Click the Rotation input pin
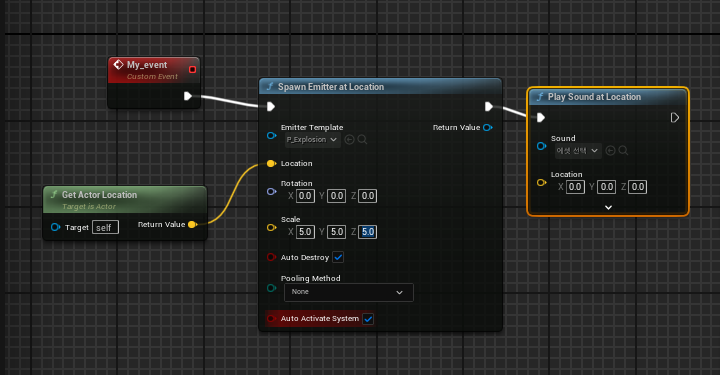This screenshot has width=720, height=375. click(271, 191)
